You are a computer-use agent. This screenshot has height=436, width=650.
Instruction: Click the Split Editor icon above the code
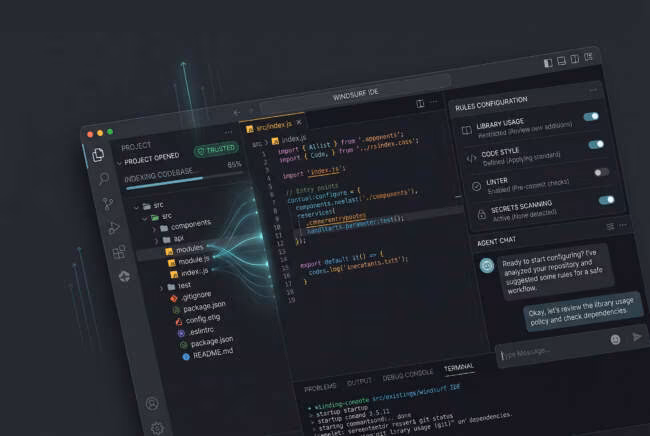[420, 103]
